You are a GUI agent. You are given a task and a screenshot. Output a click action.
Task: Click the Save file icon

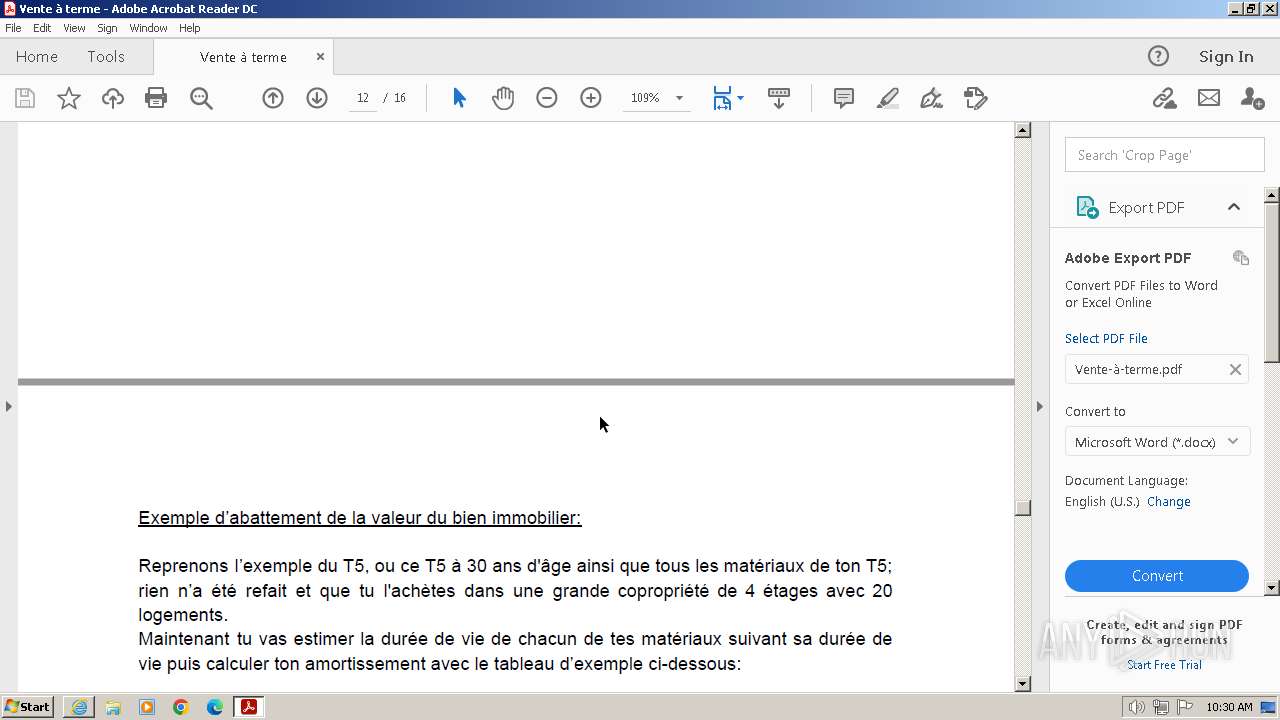click(x=25, y=98)
